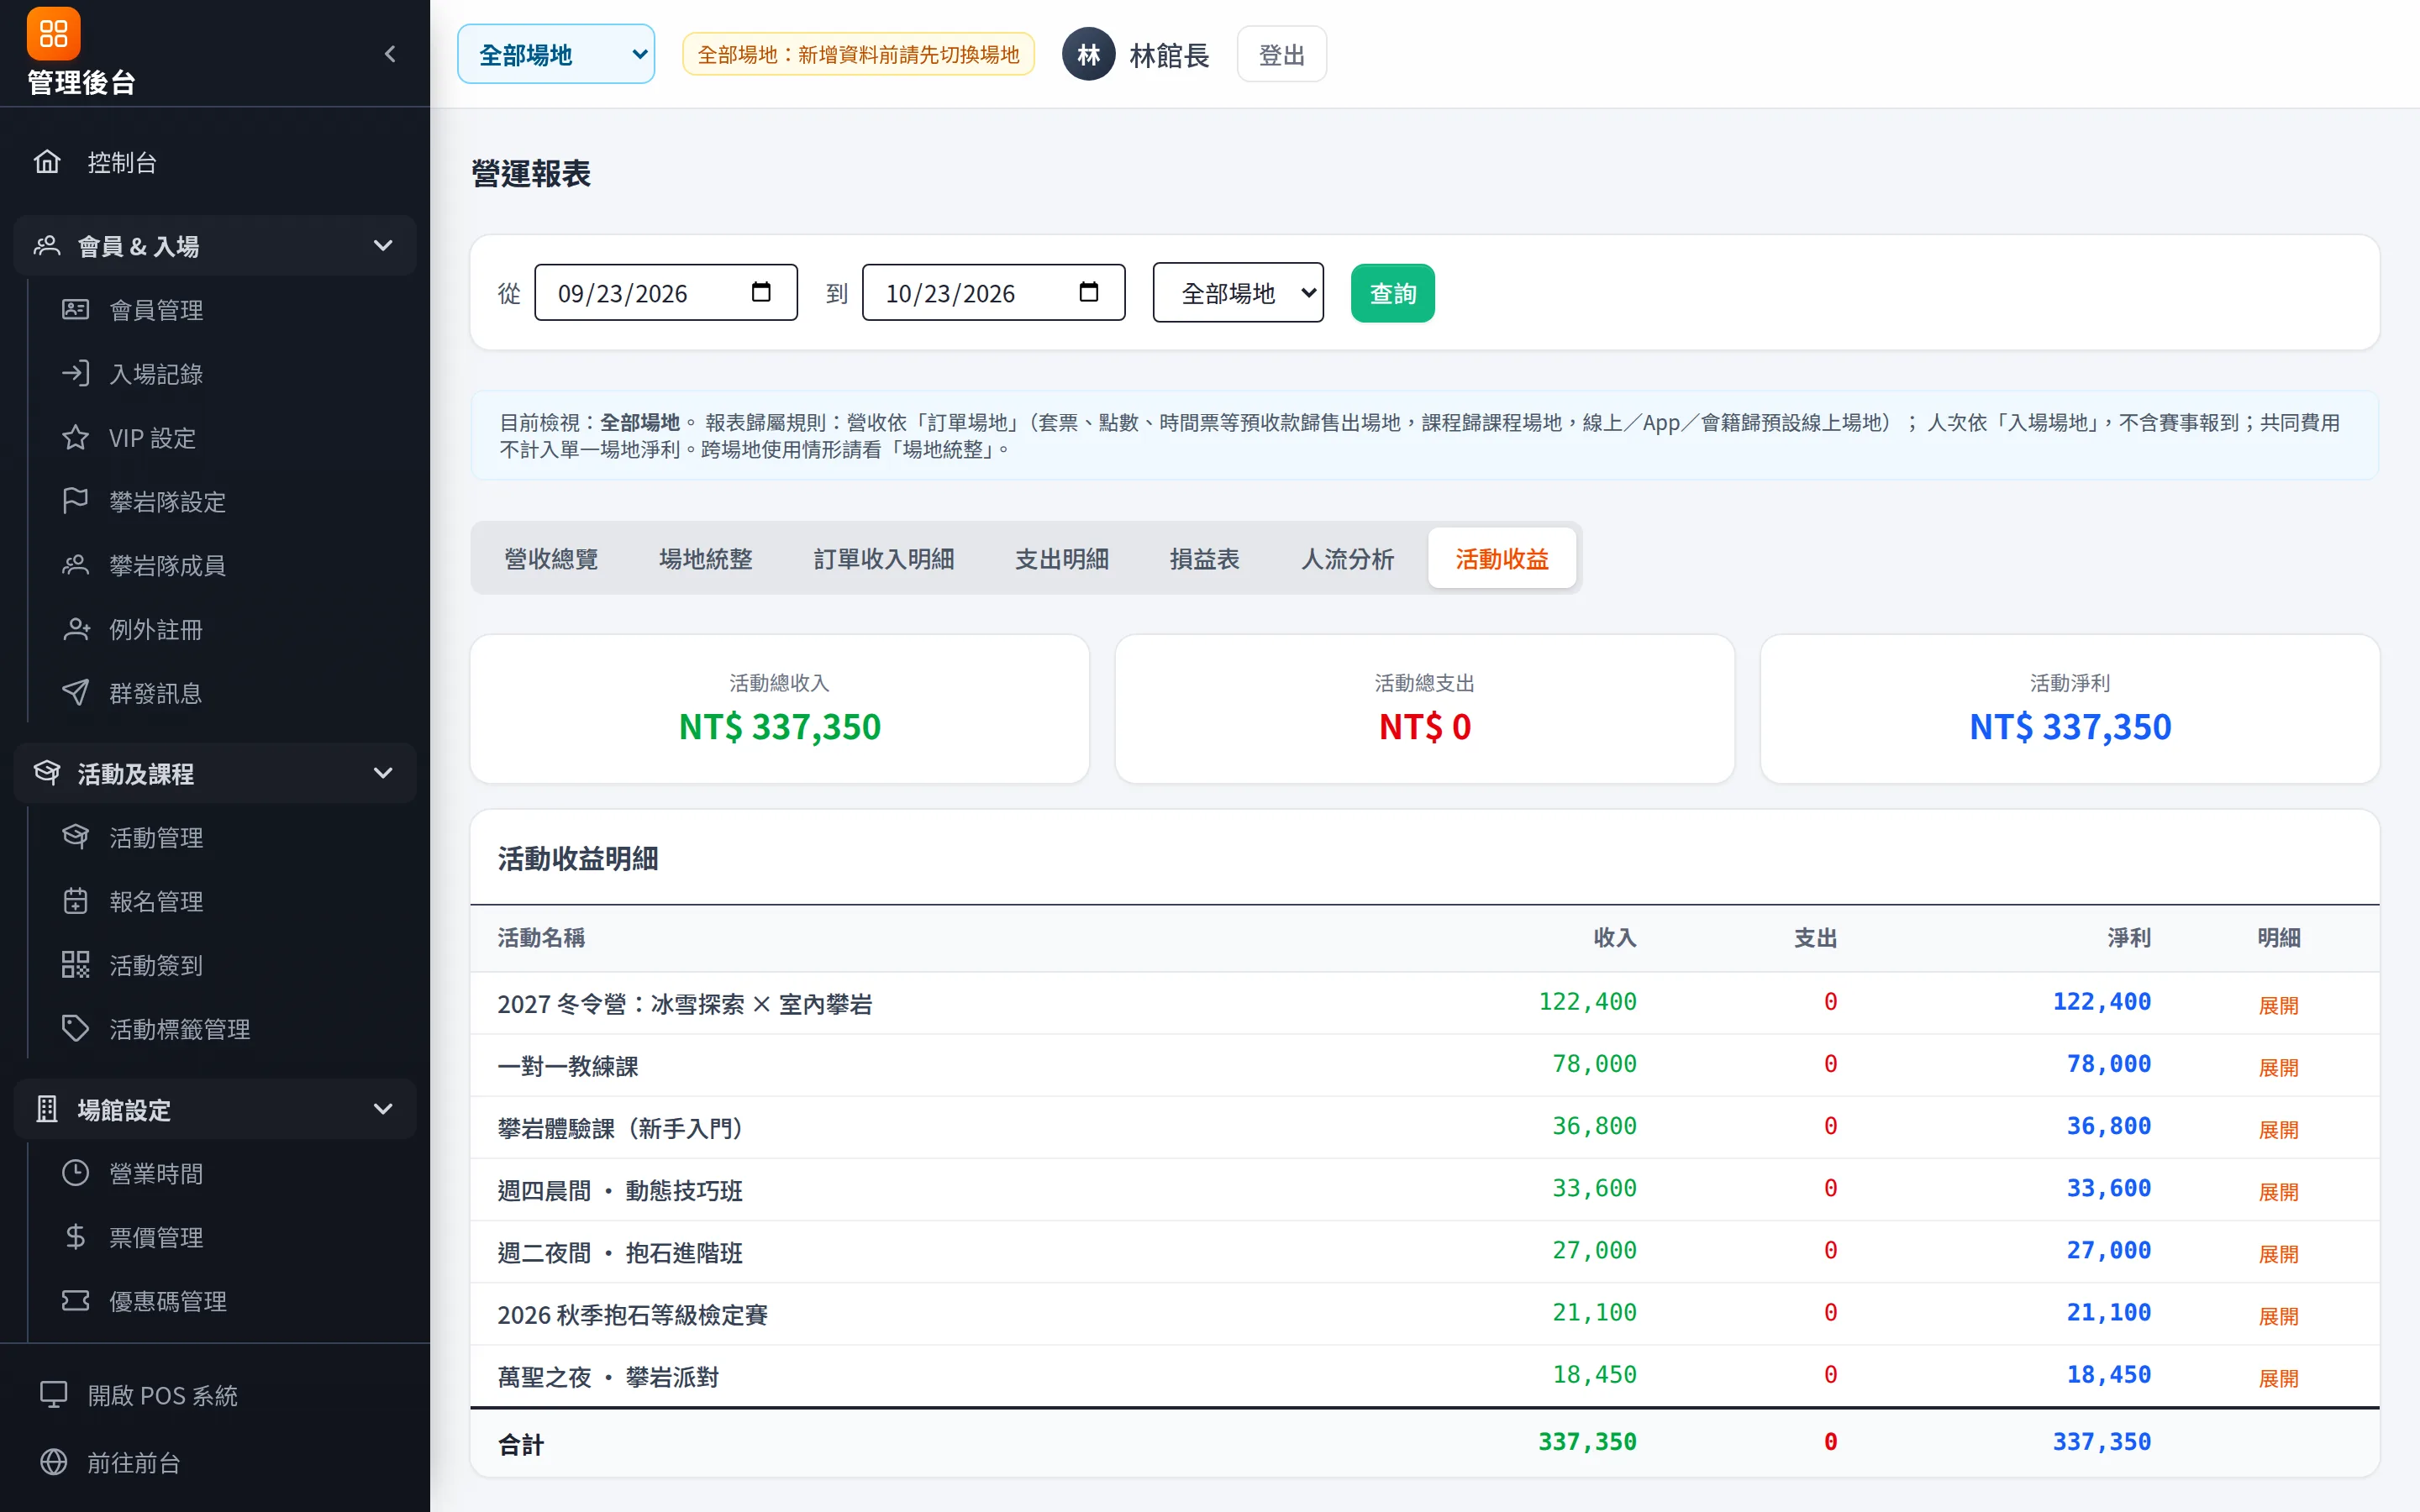The image size is (2420, 1512).
Task: Click the 到 end date field
Action: (994, 293)
